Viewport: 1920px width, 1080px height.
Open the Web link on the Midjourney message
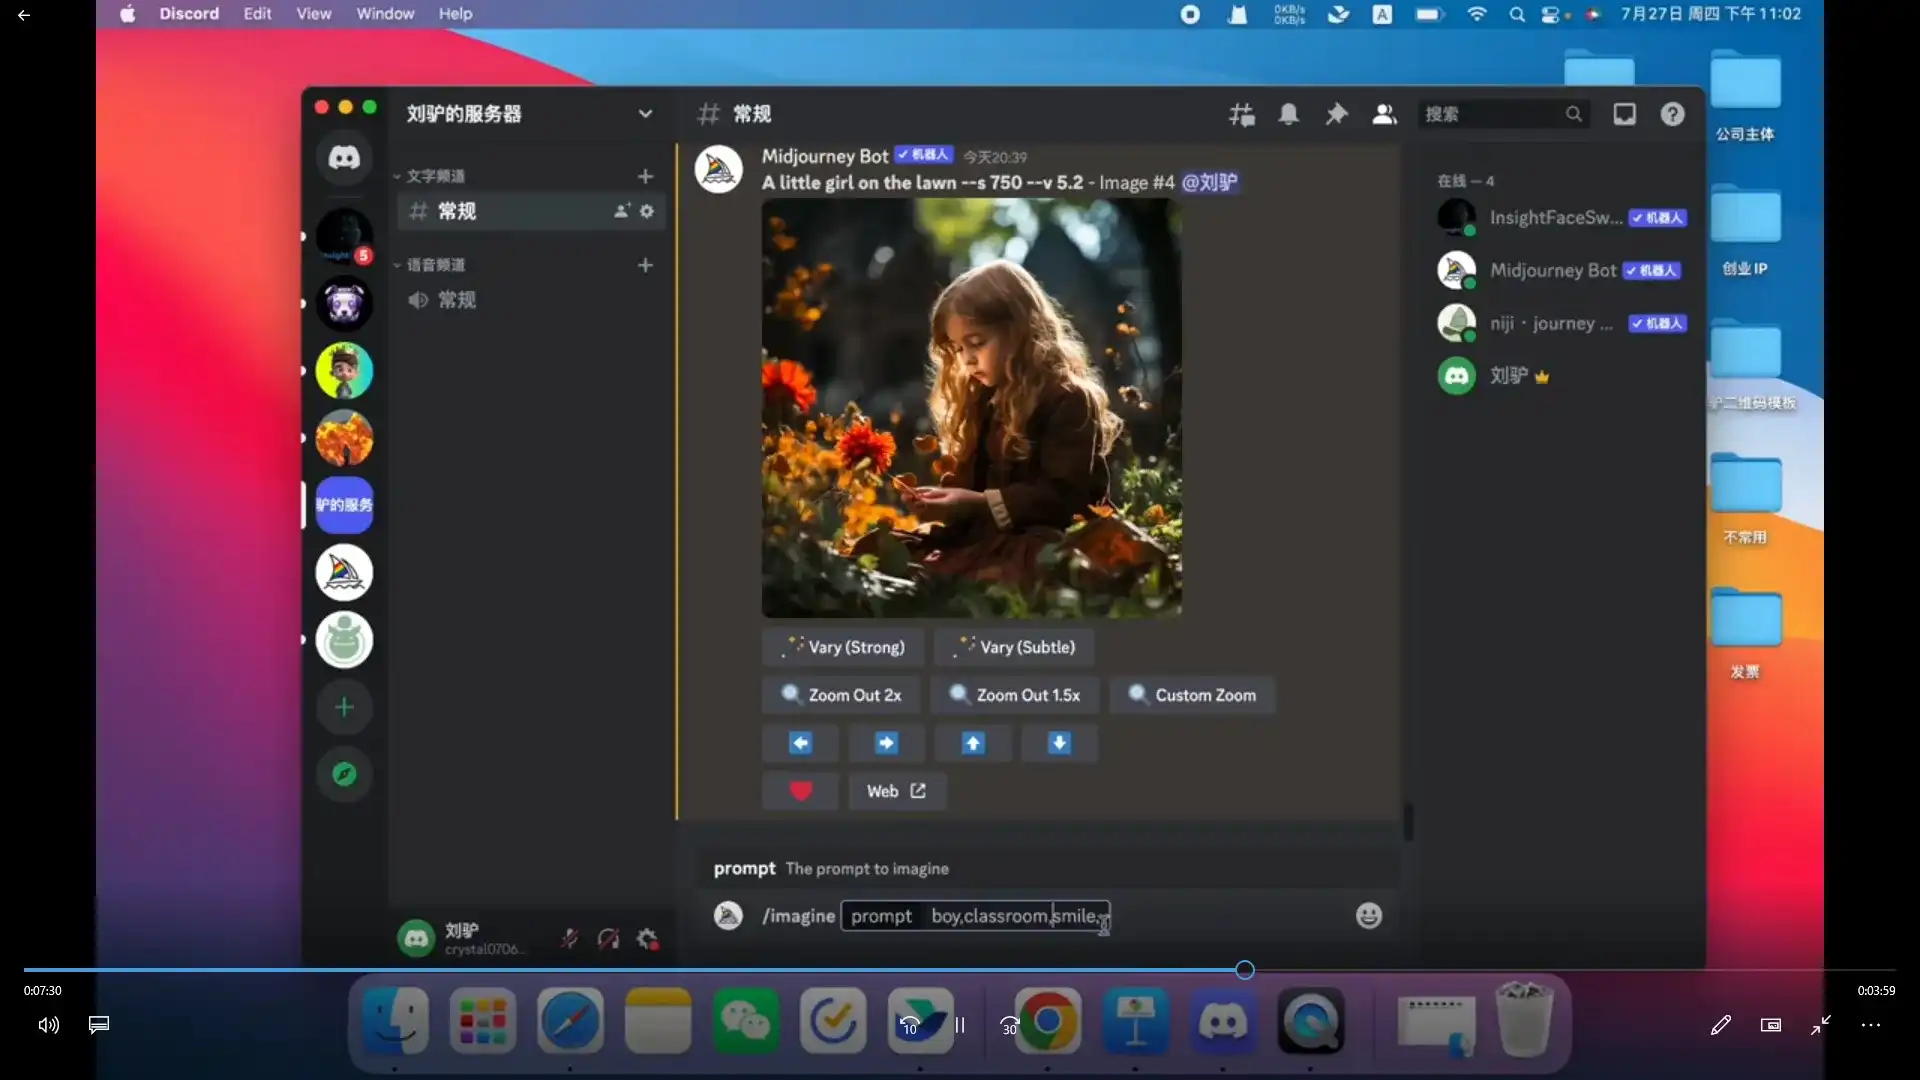[x=896, y=791]
